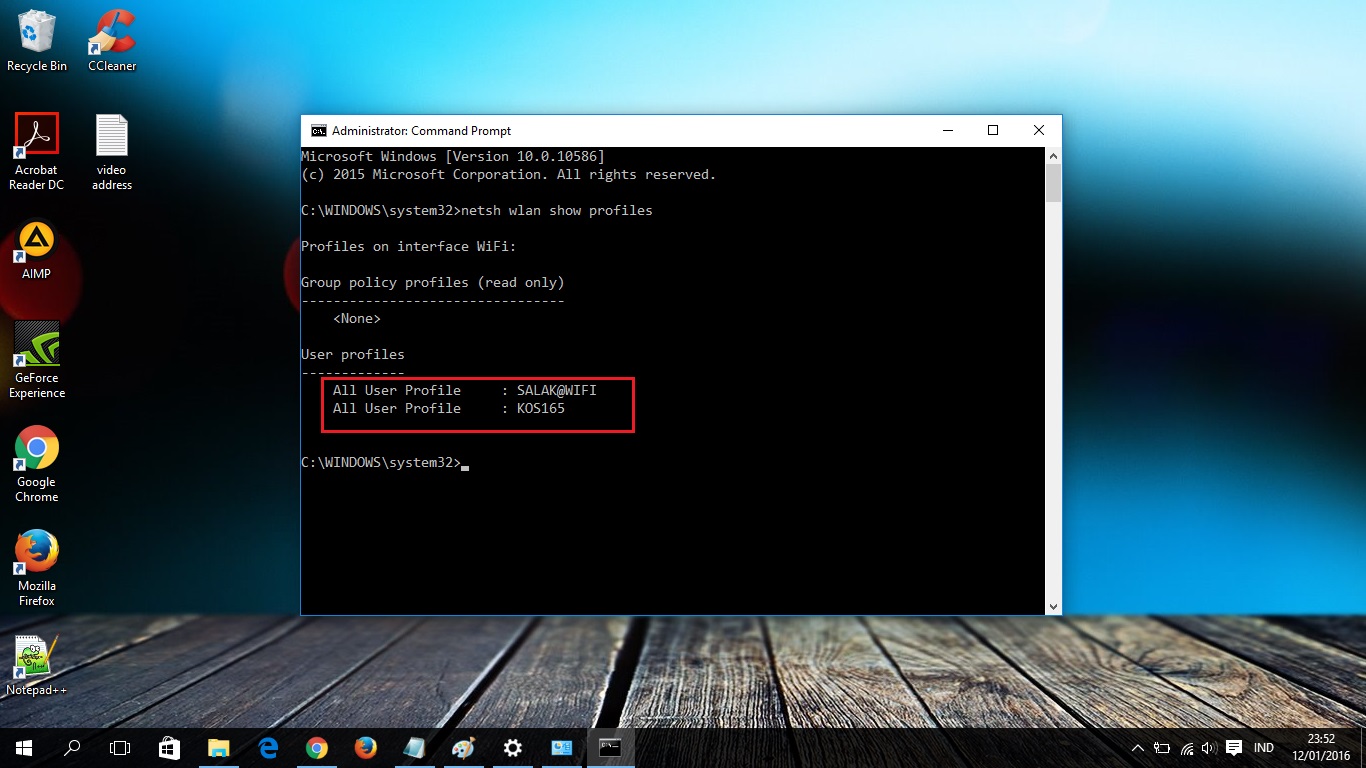The height and width of the screenshot is (768, 1366).
Task: Open the volume speaker tray icon
Action: tap(1209, 748)
